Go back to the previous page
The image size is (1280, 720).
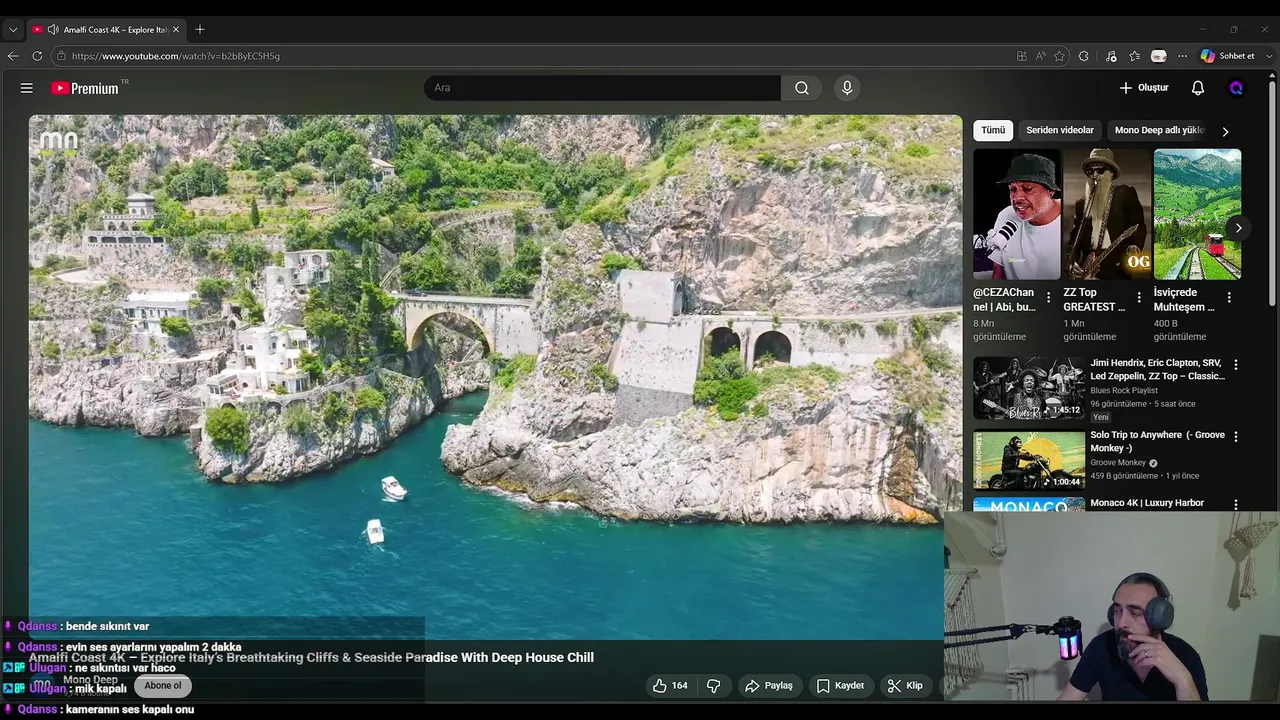coord(13,56)
